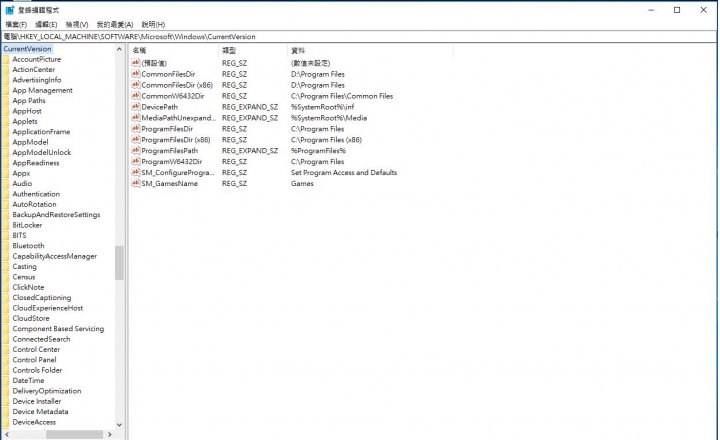Select the Component Based Servicing key

pyautogui.click(x=58, y=329)
